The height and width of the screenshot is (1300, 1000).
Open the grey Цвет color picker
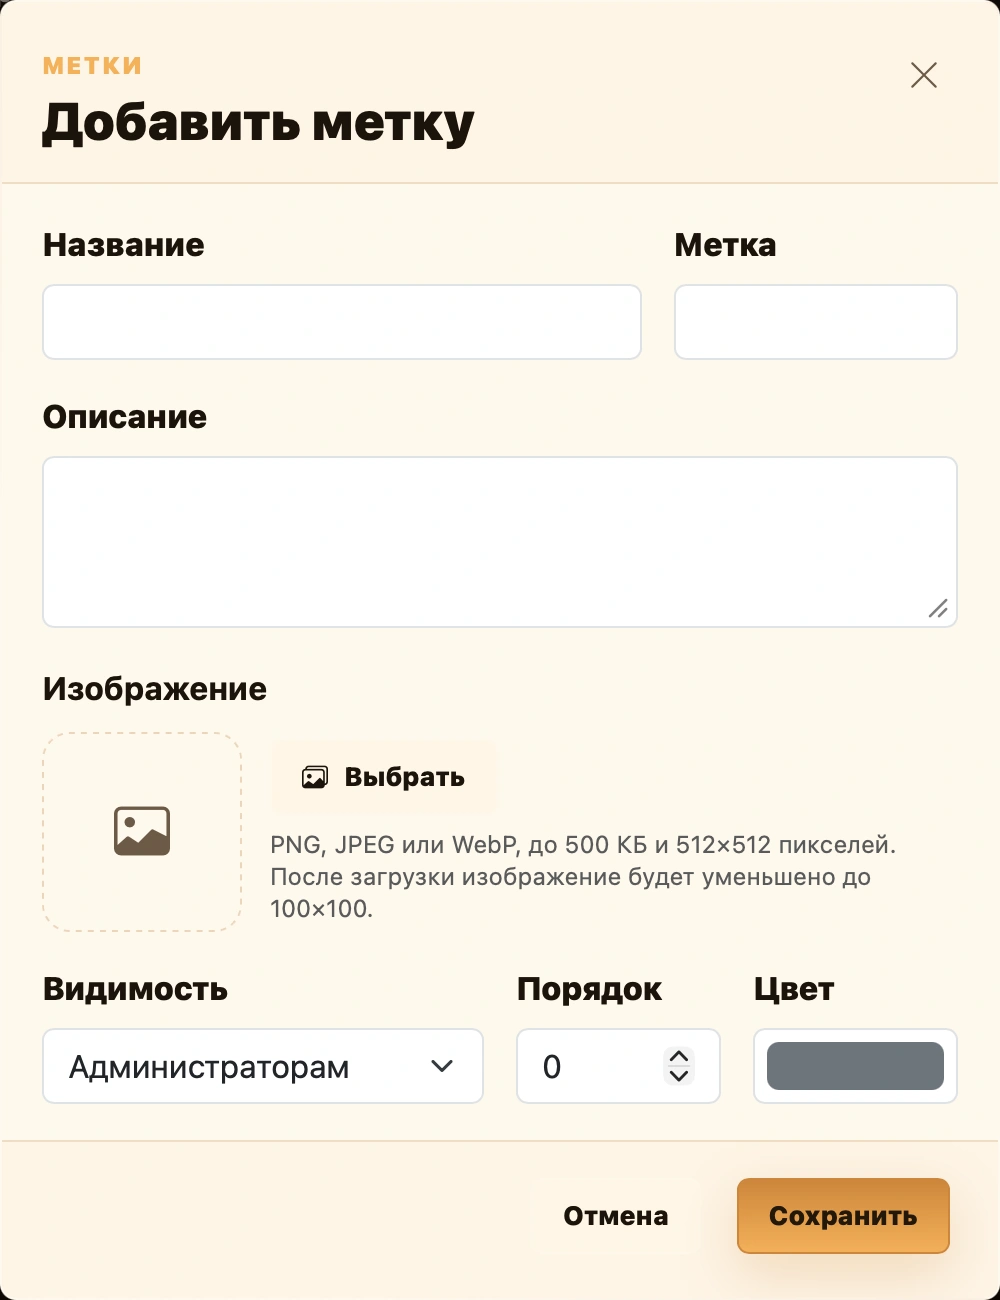[855, 1066]
